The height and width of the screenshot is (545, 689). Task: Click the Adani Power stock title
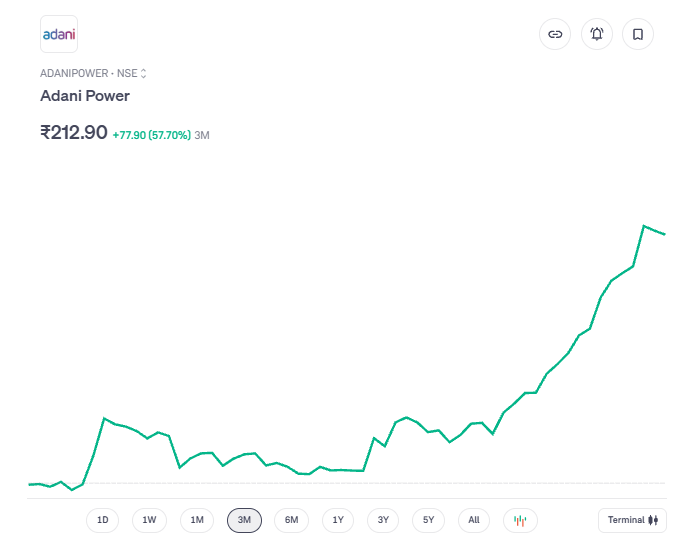[x=85, y=96]
